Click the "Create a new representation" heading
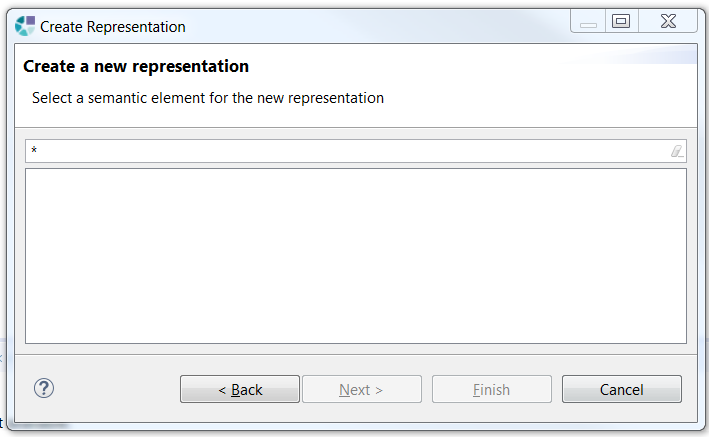 (136, 67)
